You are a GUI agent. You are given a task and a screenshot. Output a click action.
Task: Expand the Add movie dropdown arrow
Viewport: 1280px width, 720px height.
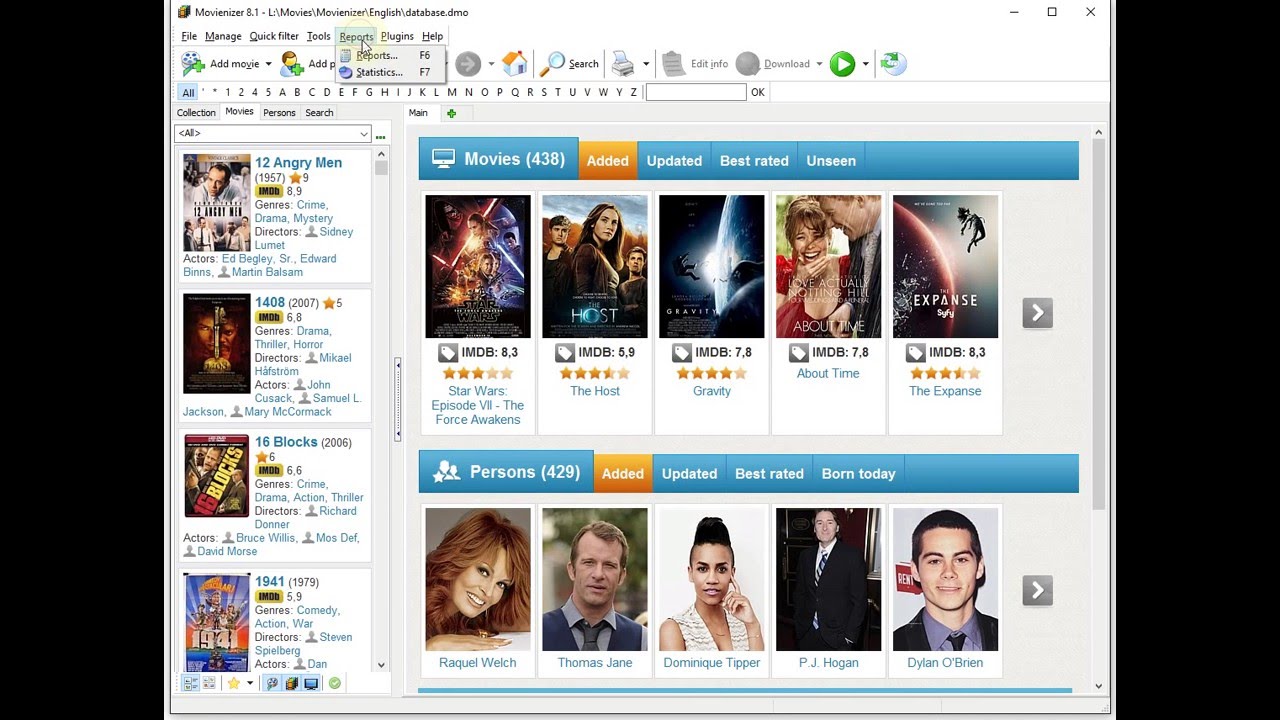[268, 64]
